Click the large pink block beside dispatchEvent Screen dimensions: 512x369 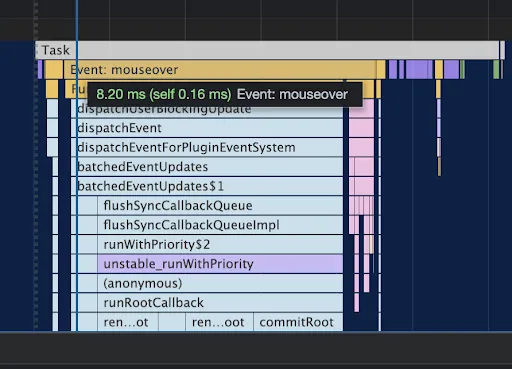pos(362,128)
